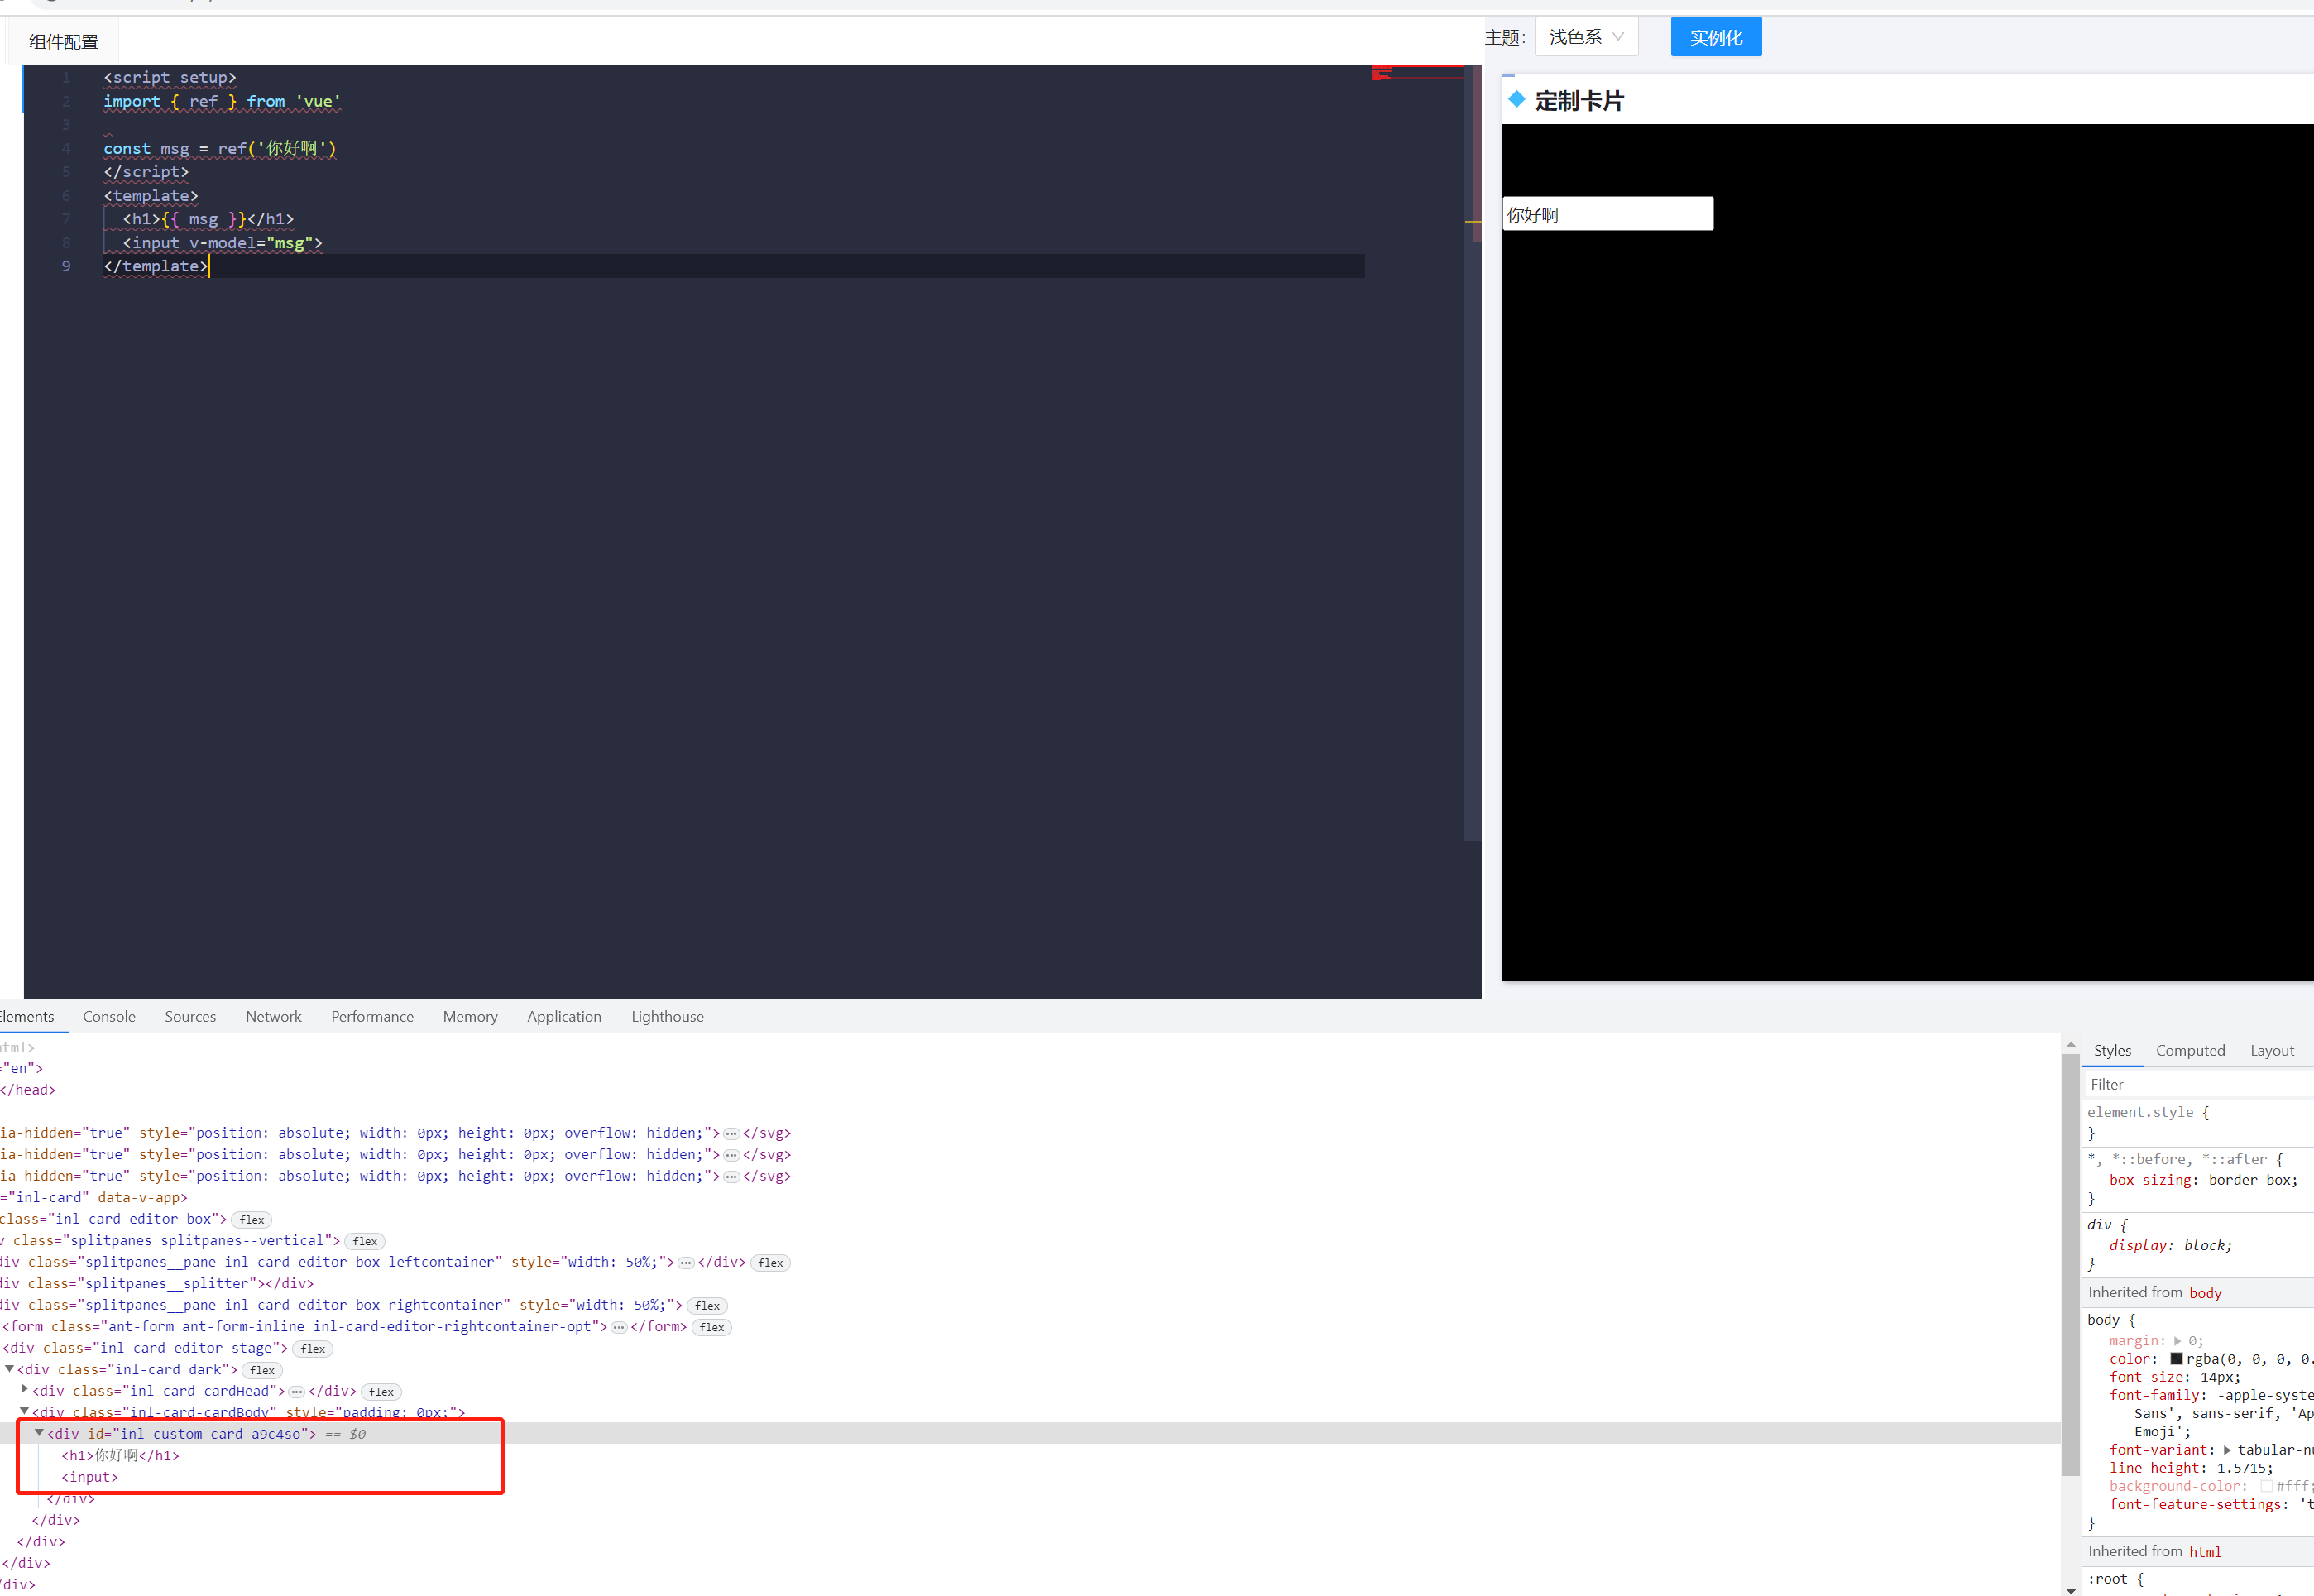Click the 实例化 button
2314x1596 pixels.
click(1714, 36)
